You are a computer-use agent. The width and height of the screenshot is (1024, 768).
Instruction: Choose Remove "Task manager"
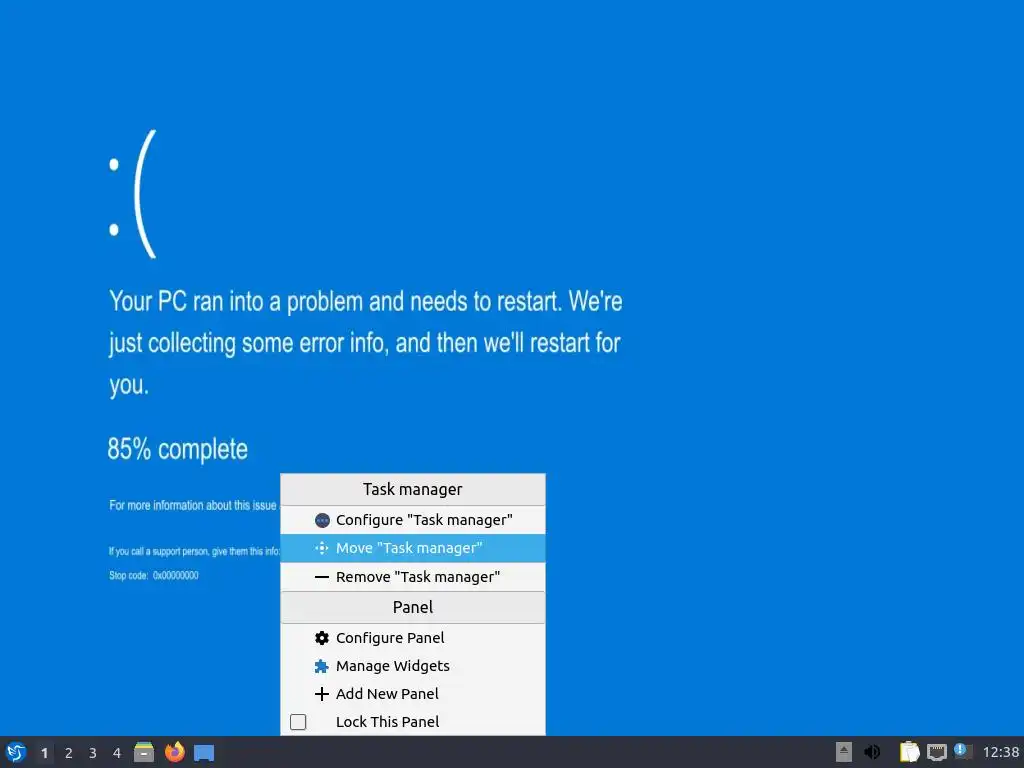click(x=413, y=577)
